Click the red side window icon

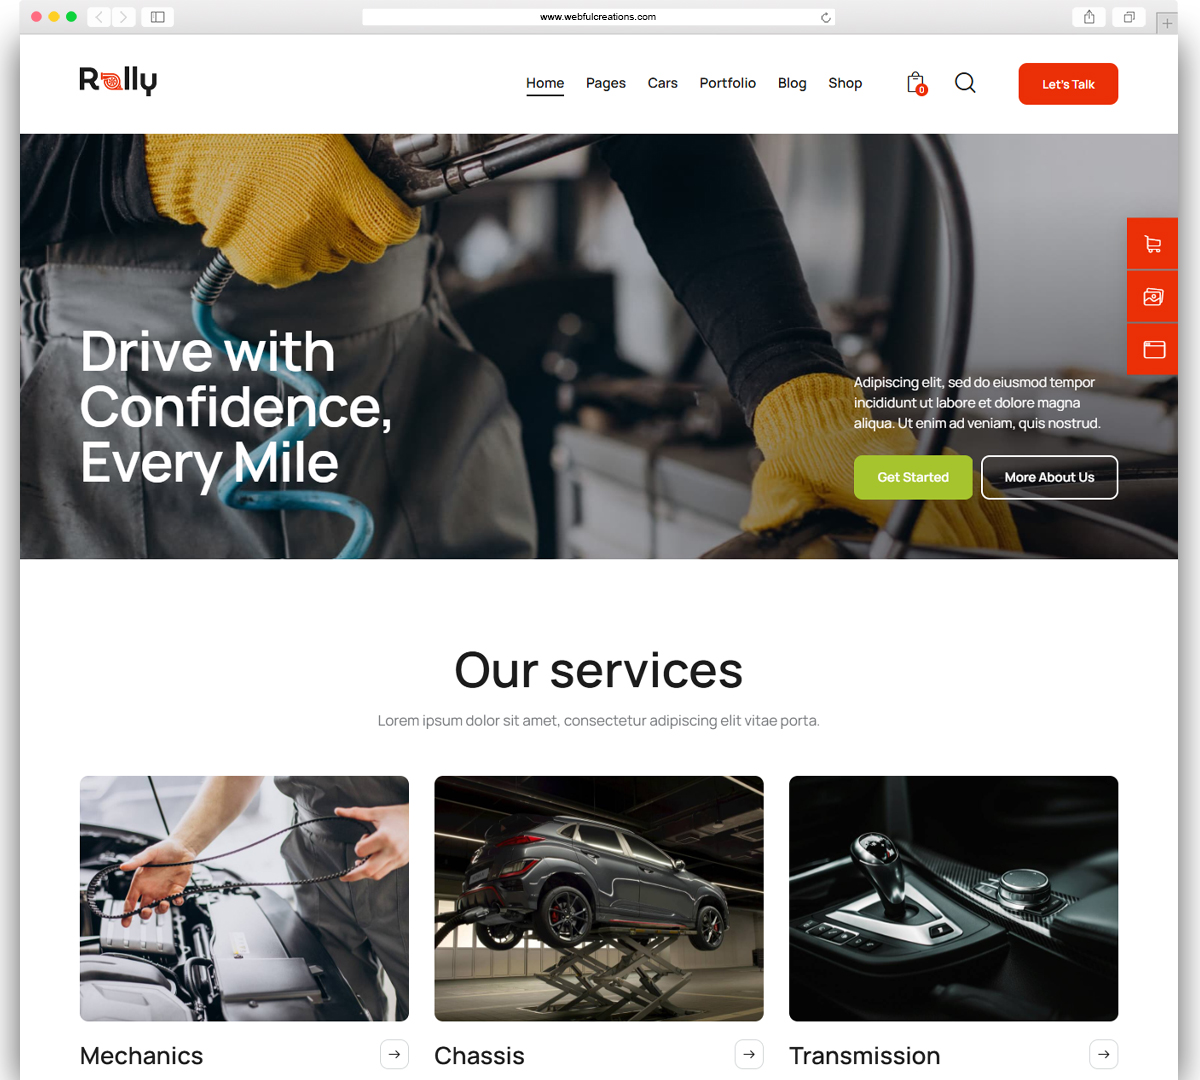1152,349
